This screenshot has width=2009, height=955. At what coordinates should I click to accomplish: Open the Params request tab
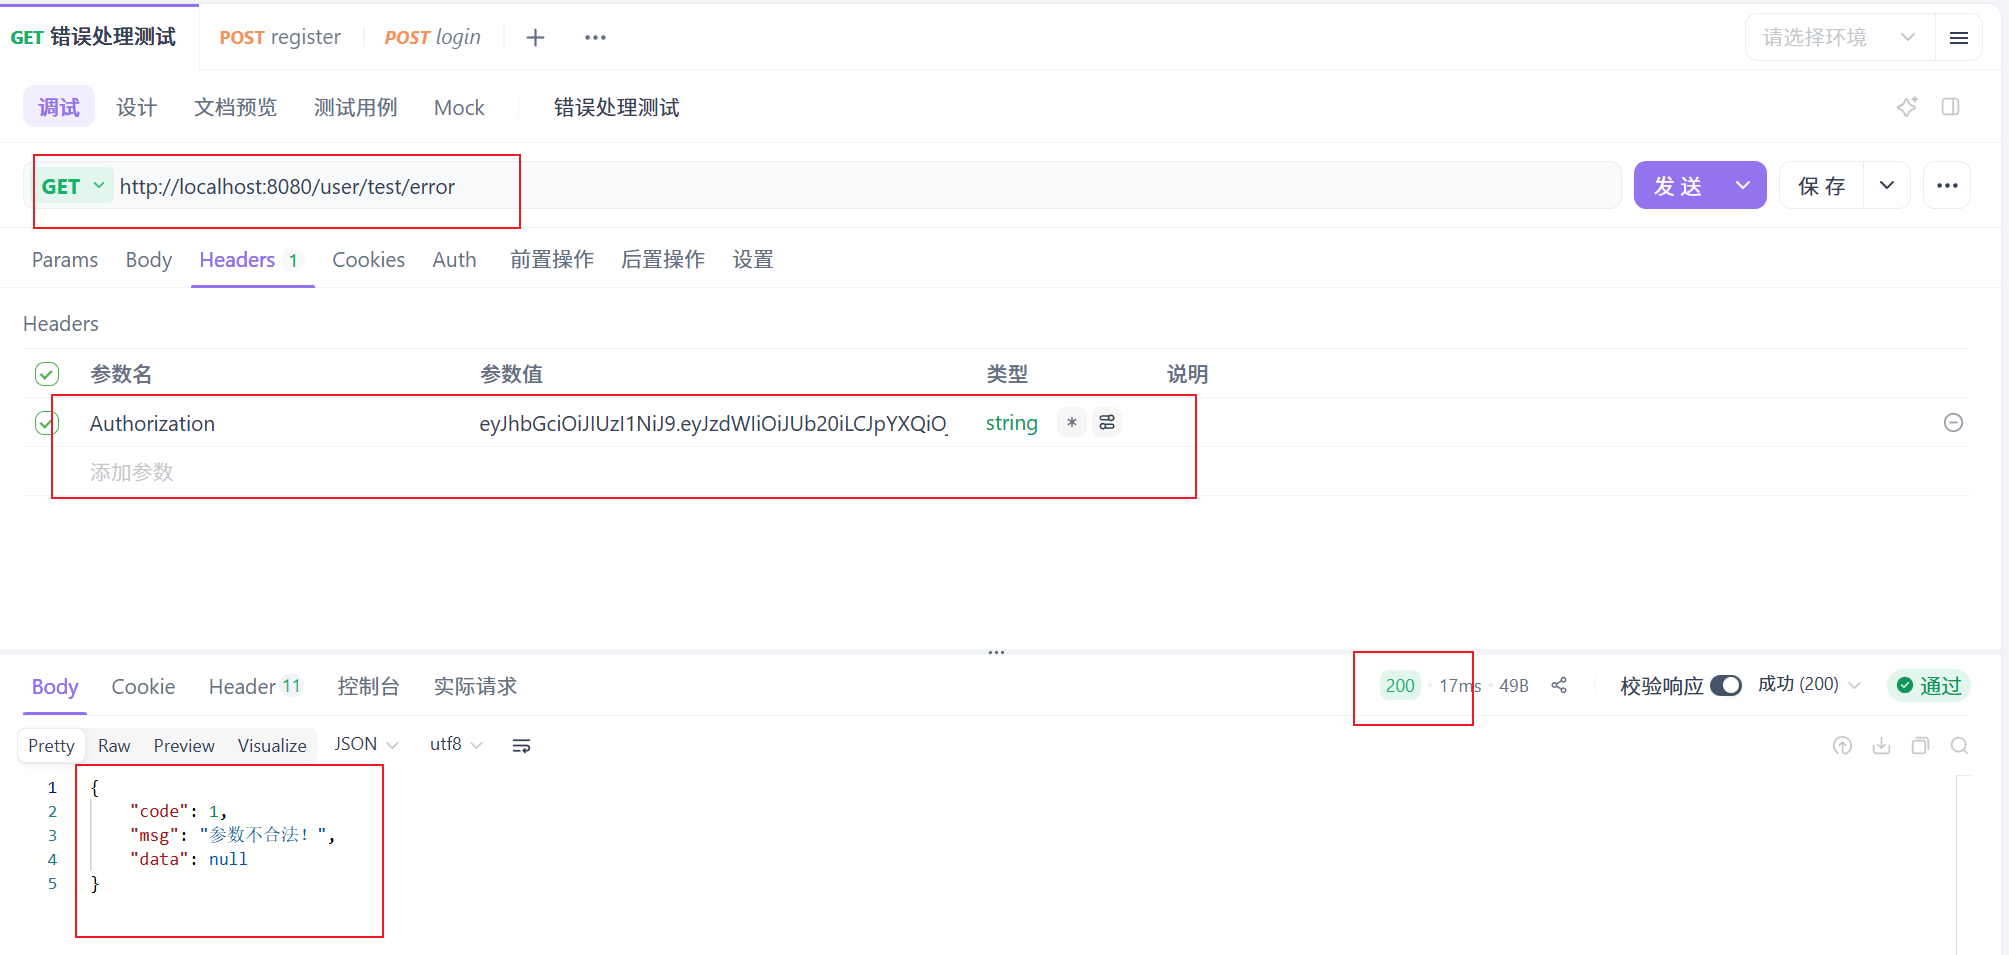[65, 260]
